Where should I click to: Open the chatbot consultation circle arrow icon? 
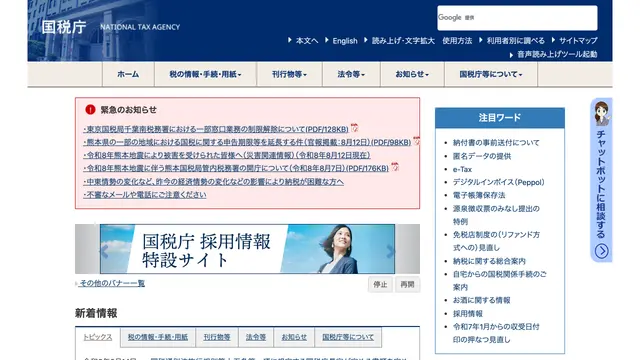pos(601,251)
